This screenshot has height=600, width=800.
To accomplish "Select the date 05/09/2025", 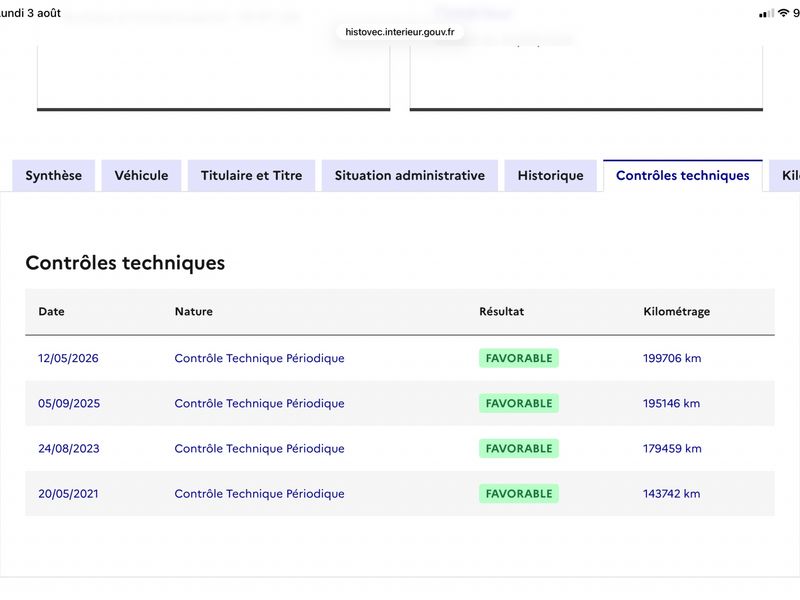I will click(x=69, y=404).
